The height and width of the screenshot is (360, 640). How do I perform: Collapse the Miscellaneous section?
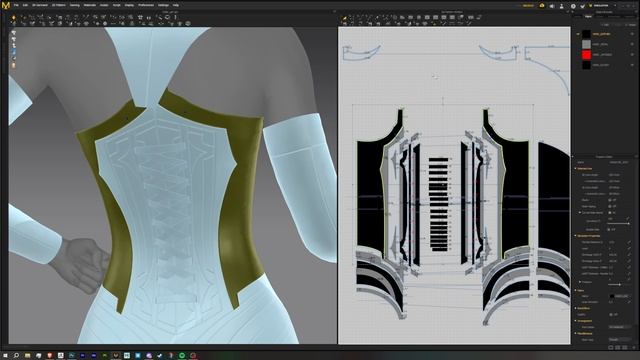coord(576,333)
